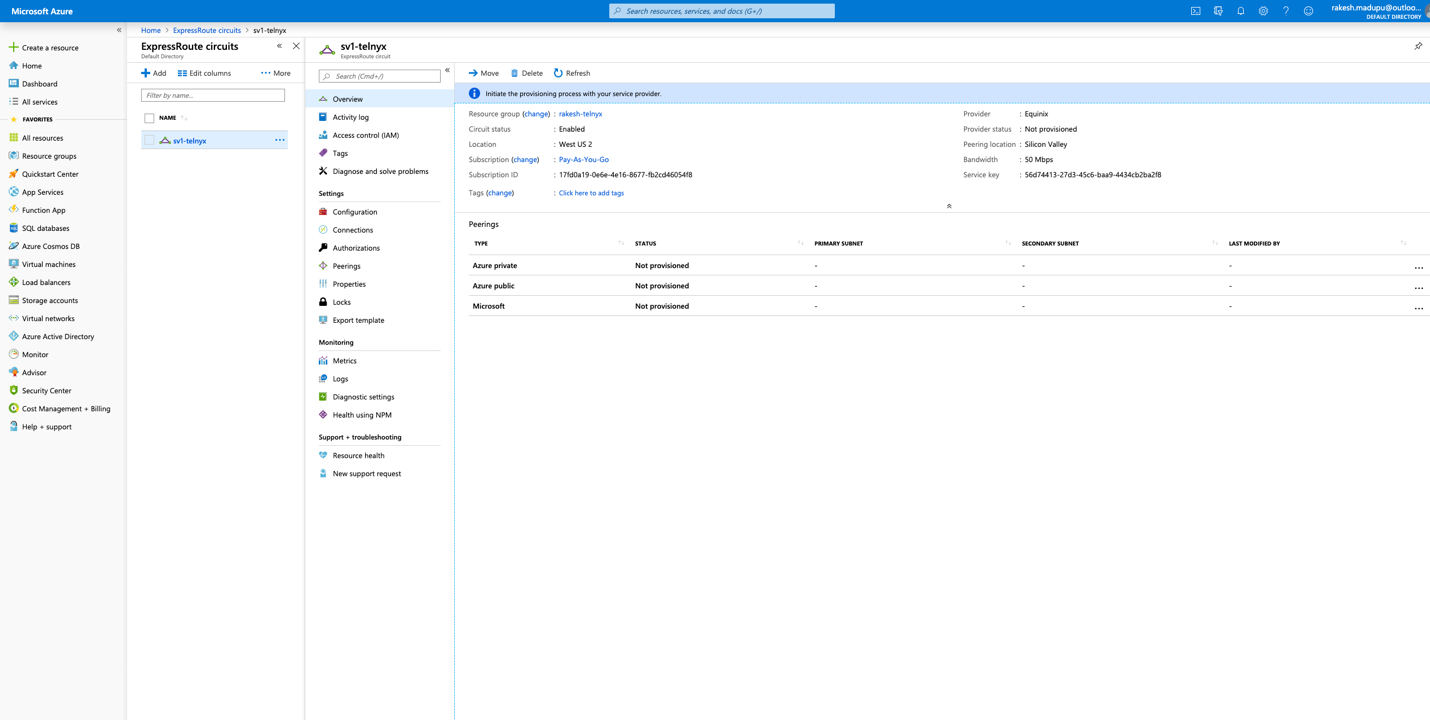Image resolution: width=1430 pixels, height=720 pixels.
Task: Click the ExpressRoute circuits breadcrumb
Action: 207,30
